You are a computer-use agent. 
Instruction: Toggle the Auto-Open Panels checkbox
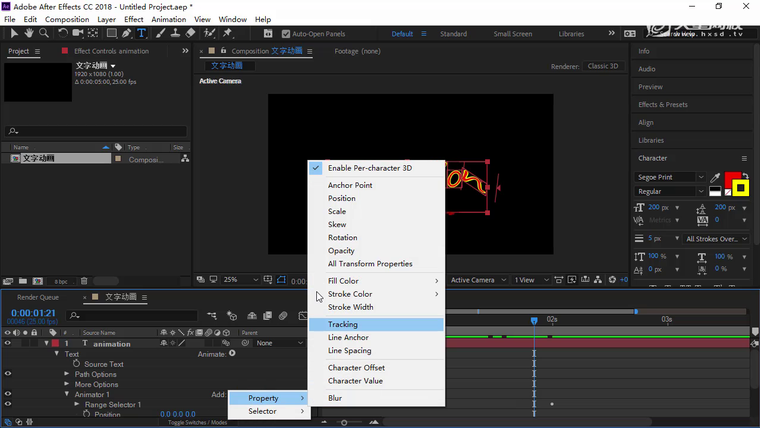tap(284, 34)
